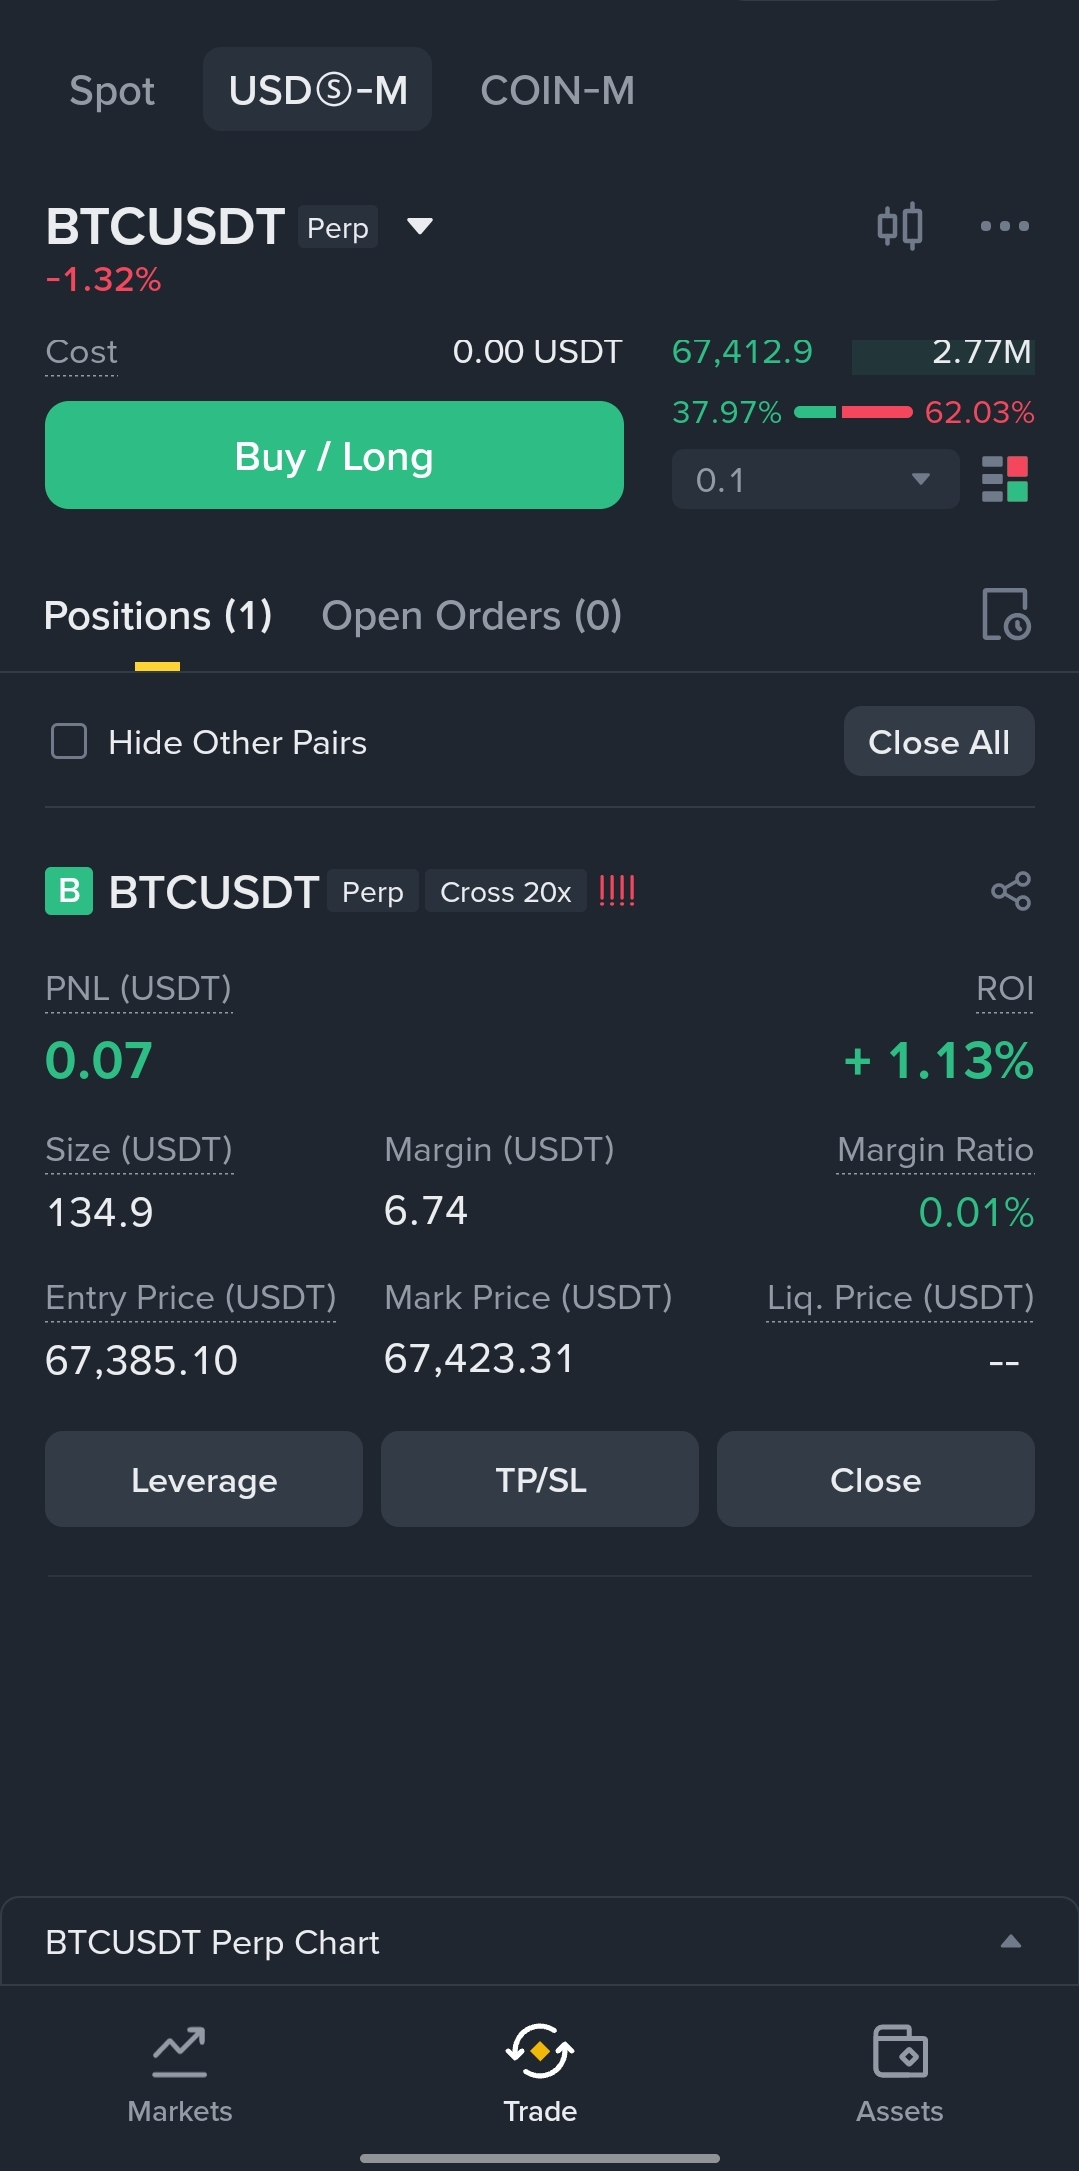Check the Hide Other Pairs checkbox

click(69, 742)
